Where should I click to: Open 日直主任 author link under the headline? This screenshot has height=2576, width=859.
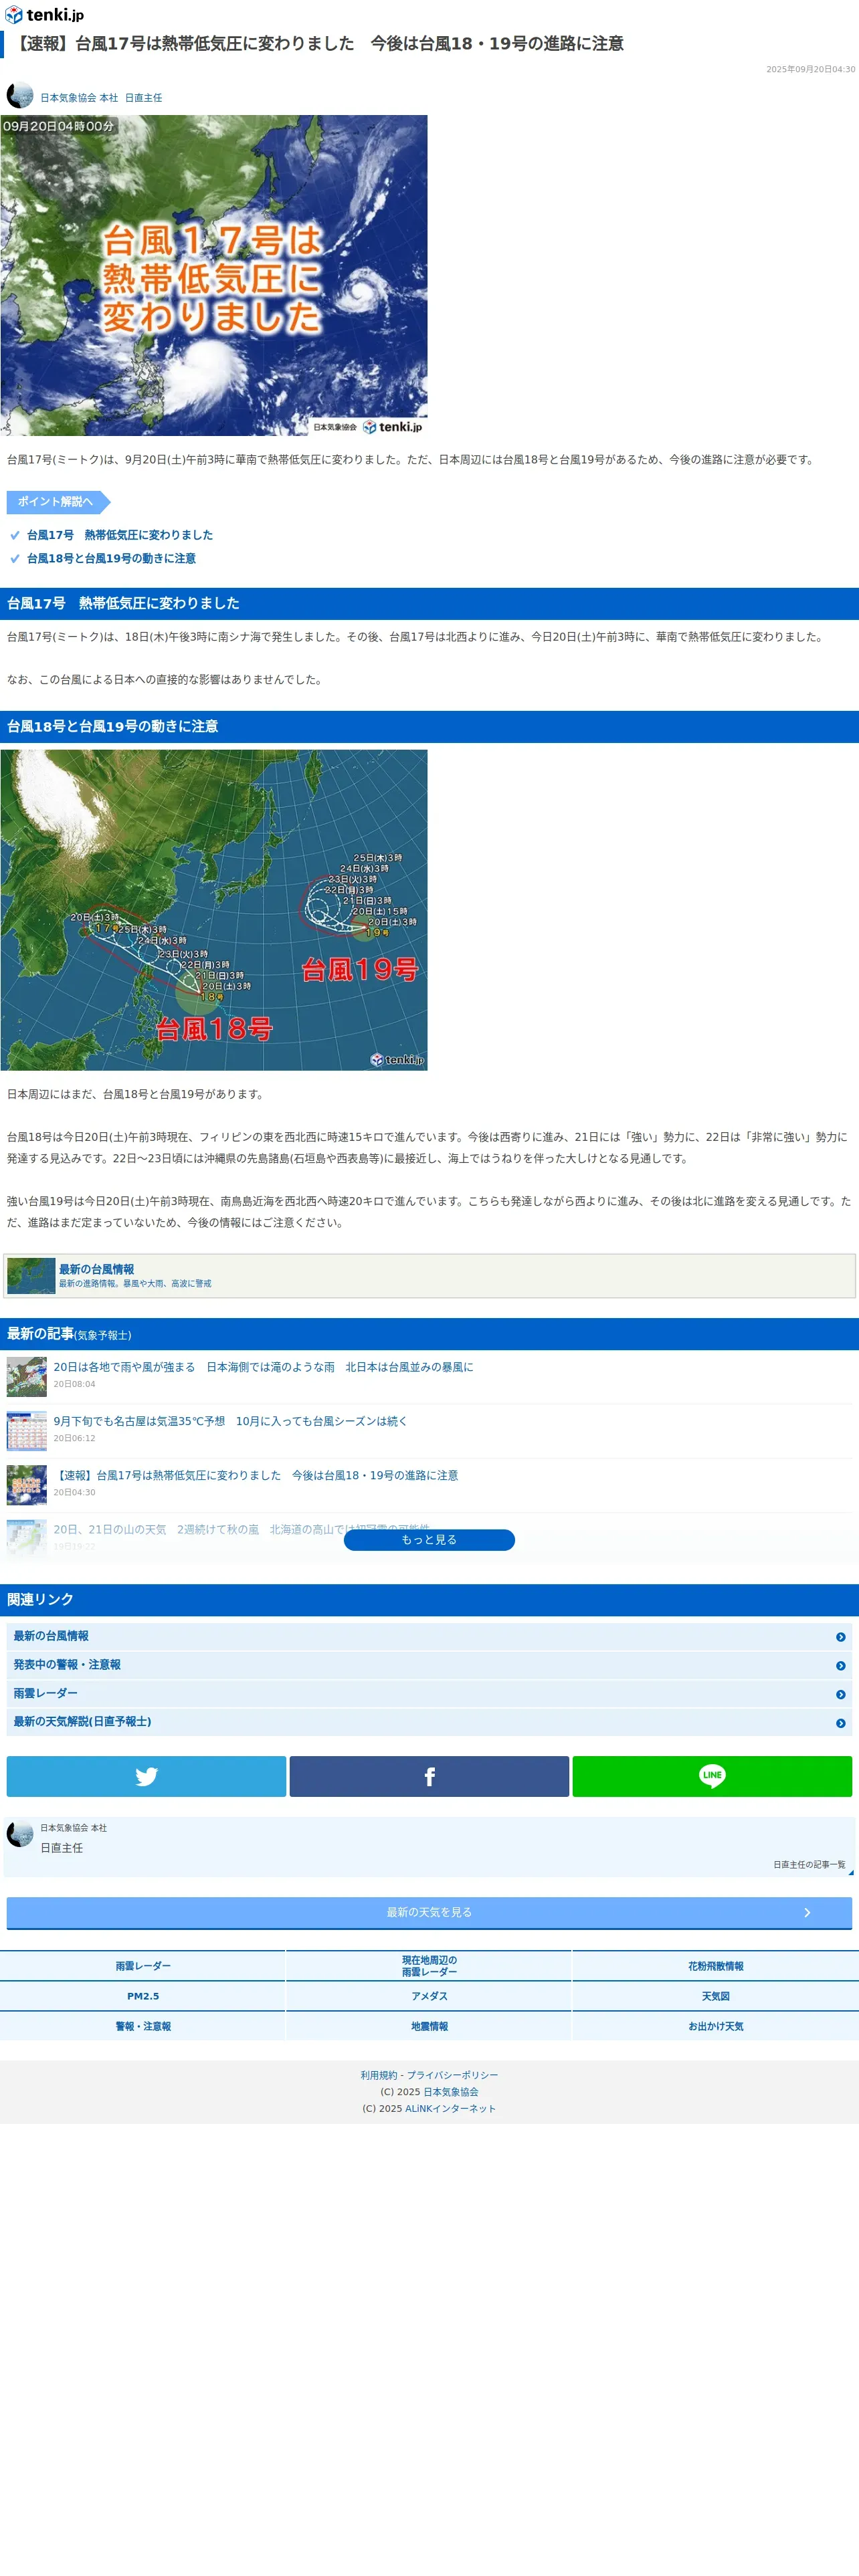(143, 98)
